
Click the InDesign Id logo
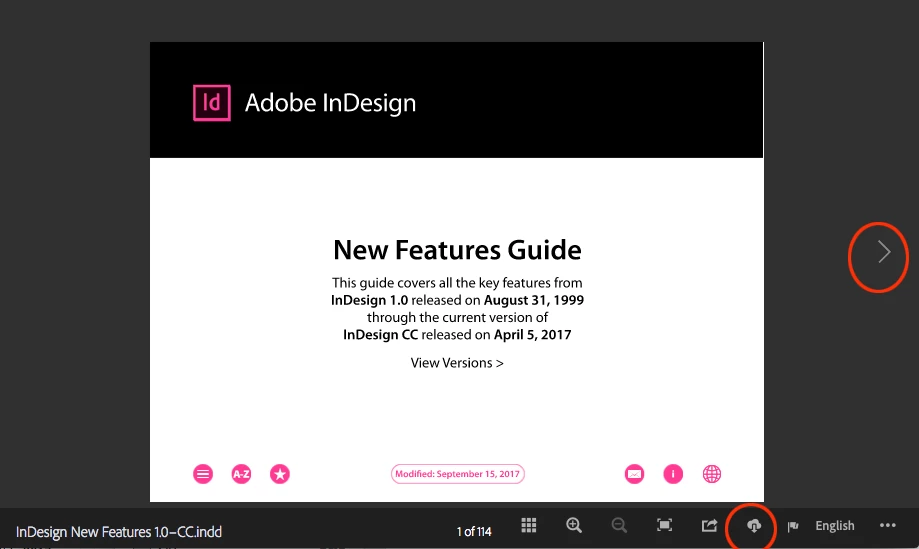click(x=212, y=103)
